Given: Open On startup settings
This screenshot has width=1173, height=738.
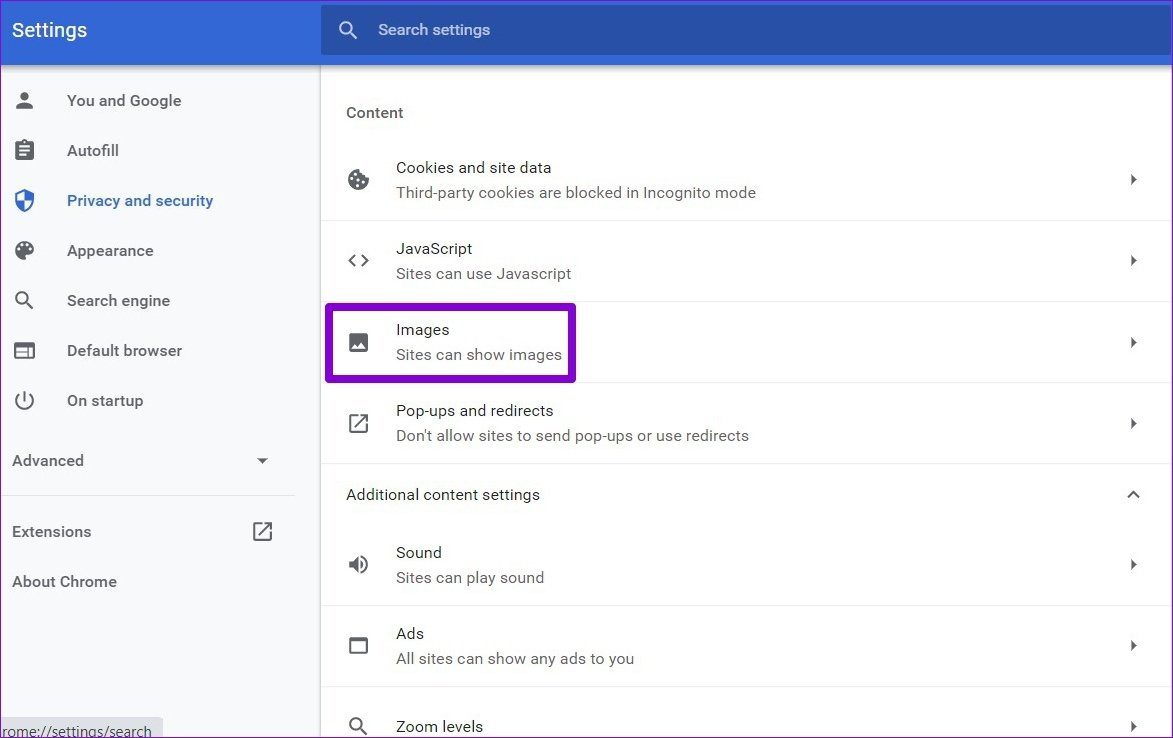Looking at the screenshot, I should point(105,401).
